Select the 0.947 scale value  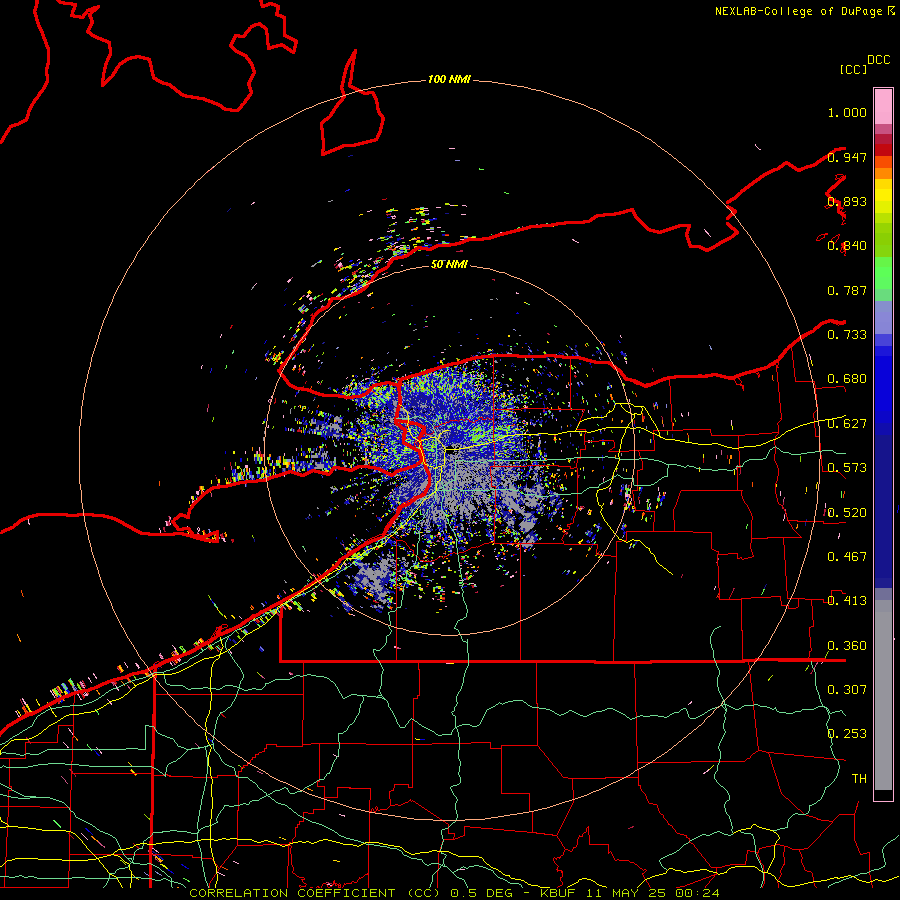[847, 157]
